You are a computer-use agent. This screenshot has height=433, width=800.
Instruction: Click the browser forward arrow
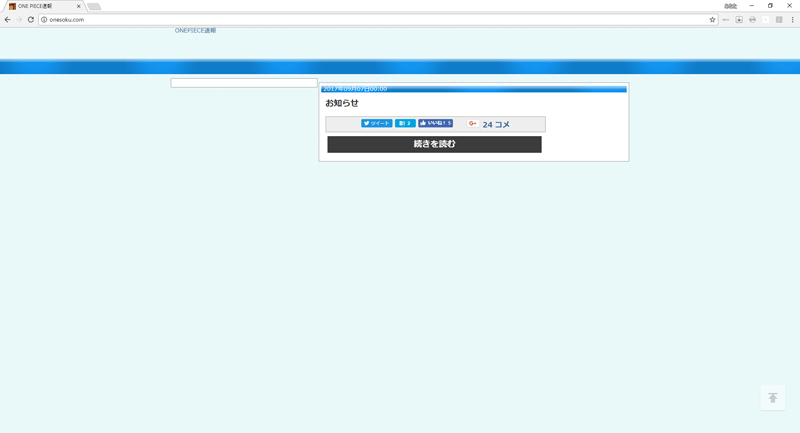pos(19,19)
